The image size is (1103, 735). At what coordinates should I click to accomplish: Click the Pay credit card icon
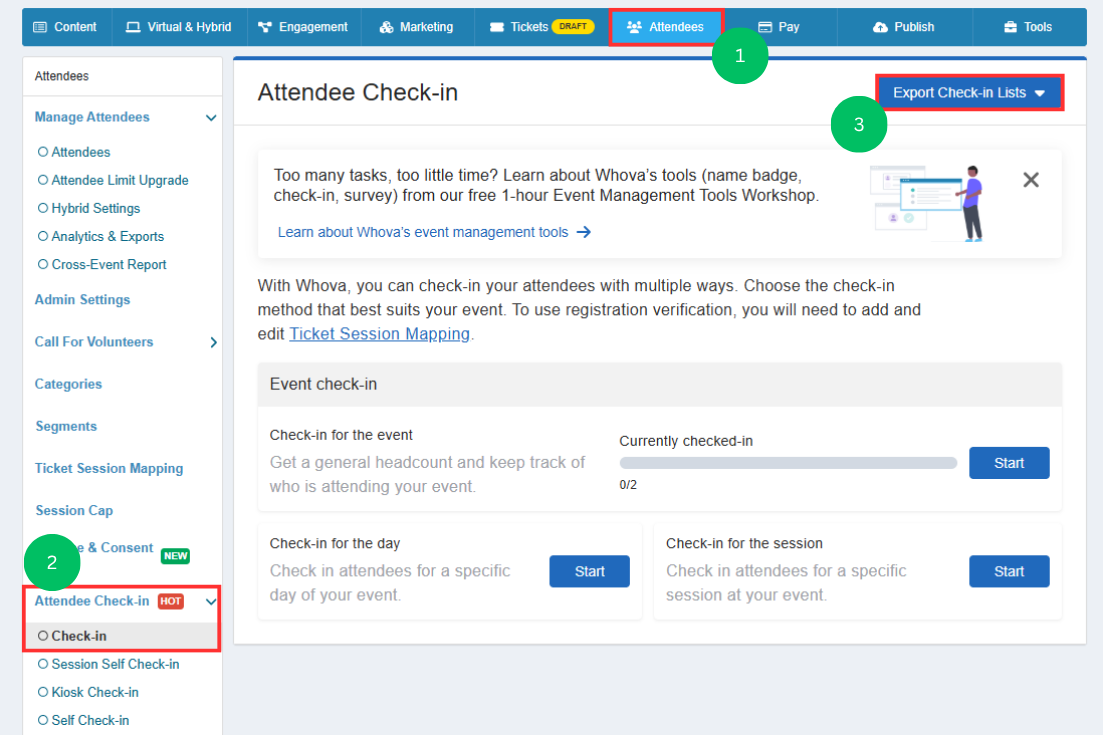(765, 27)
